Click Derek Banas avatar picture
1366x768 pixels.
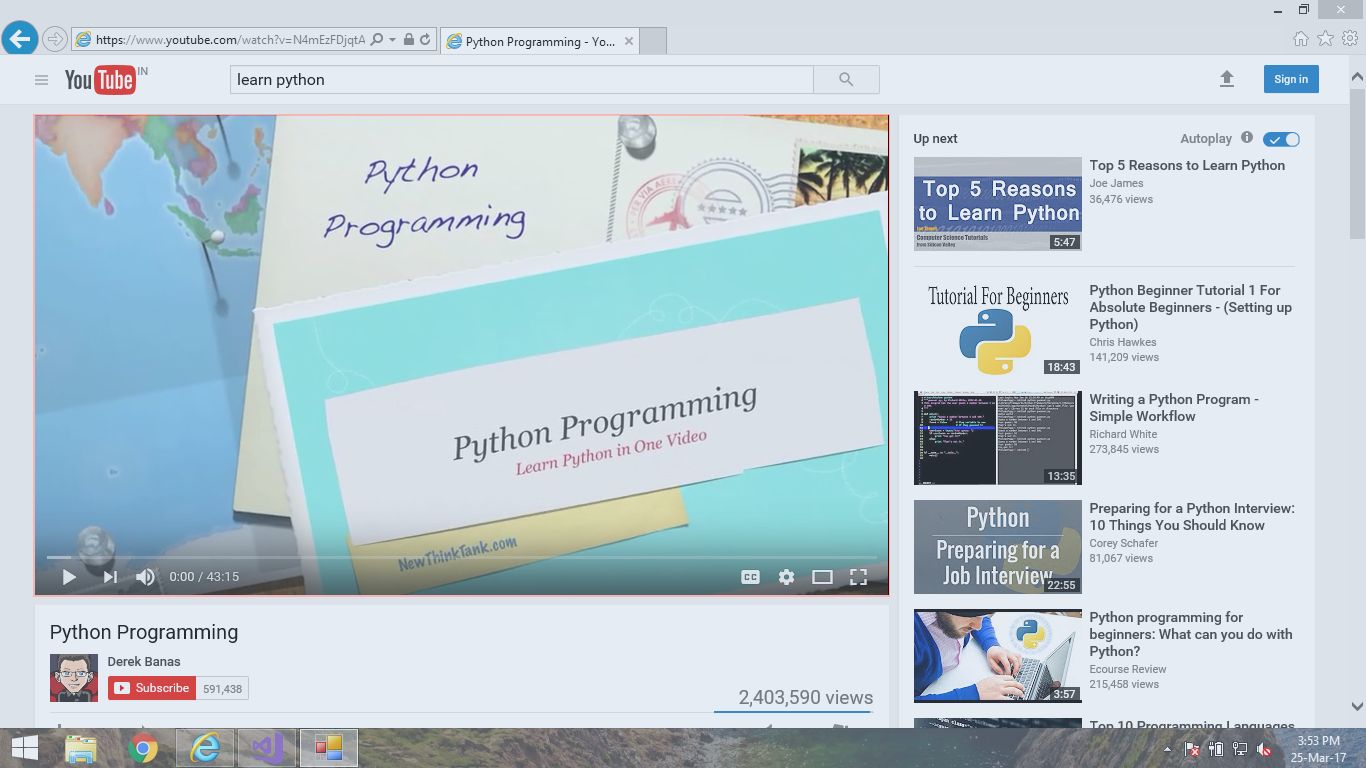pyautogui.click(x=74, y=678)
